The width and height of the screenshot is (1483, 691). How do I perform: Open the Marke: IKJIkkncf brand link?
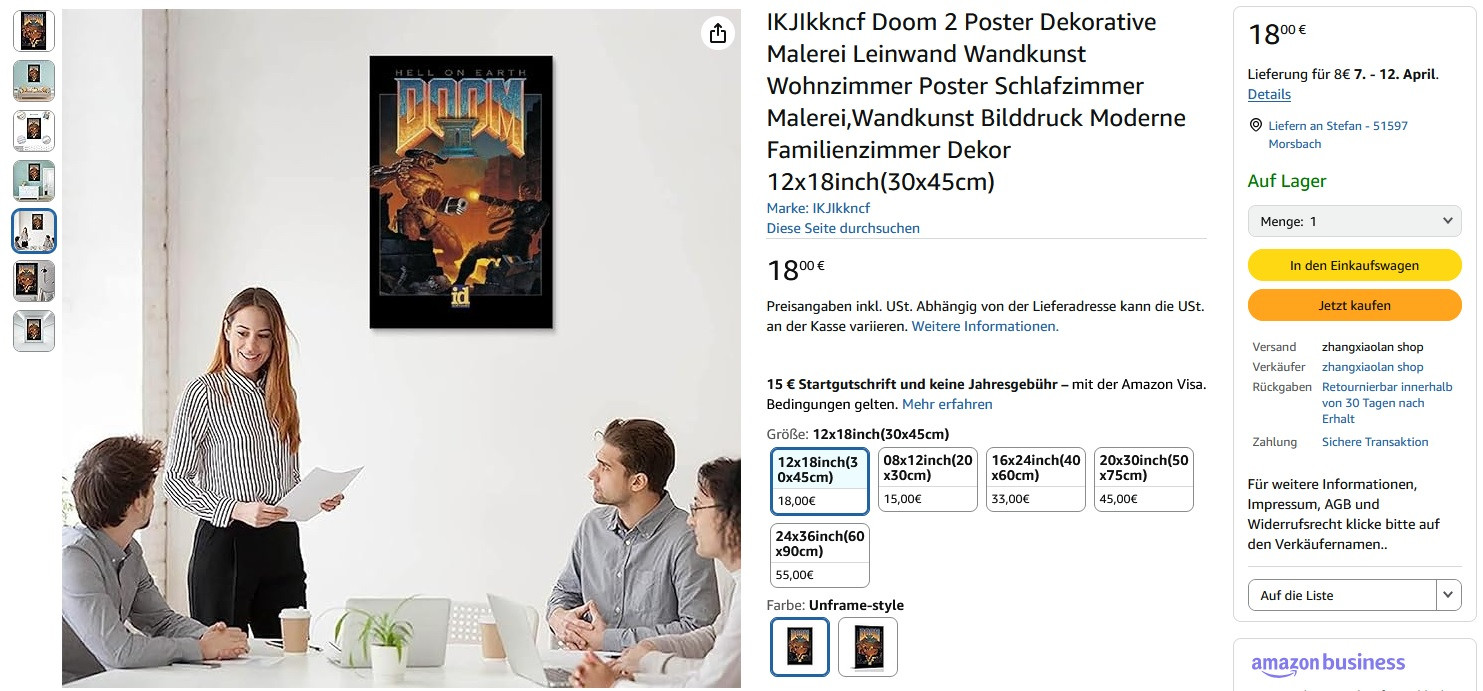point(818,208)
